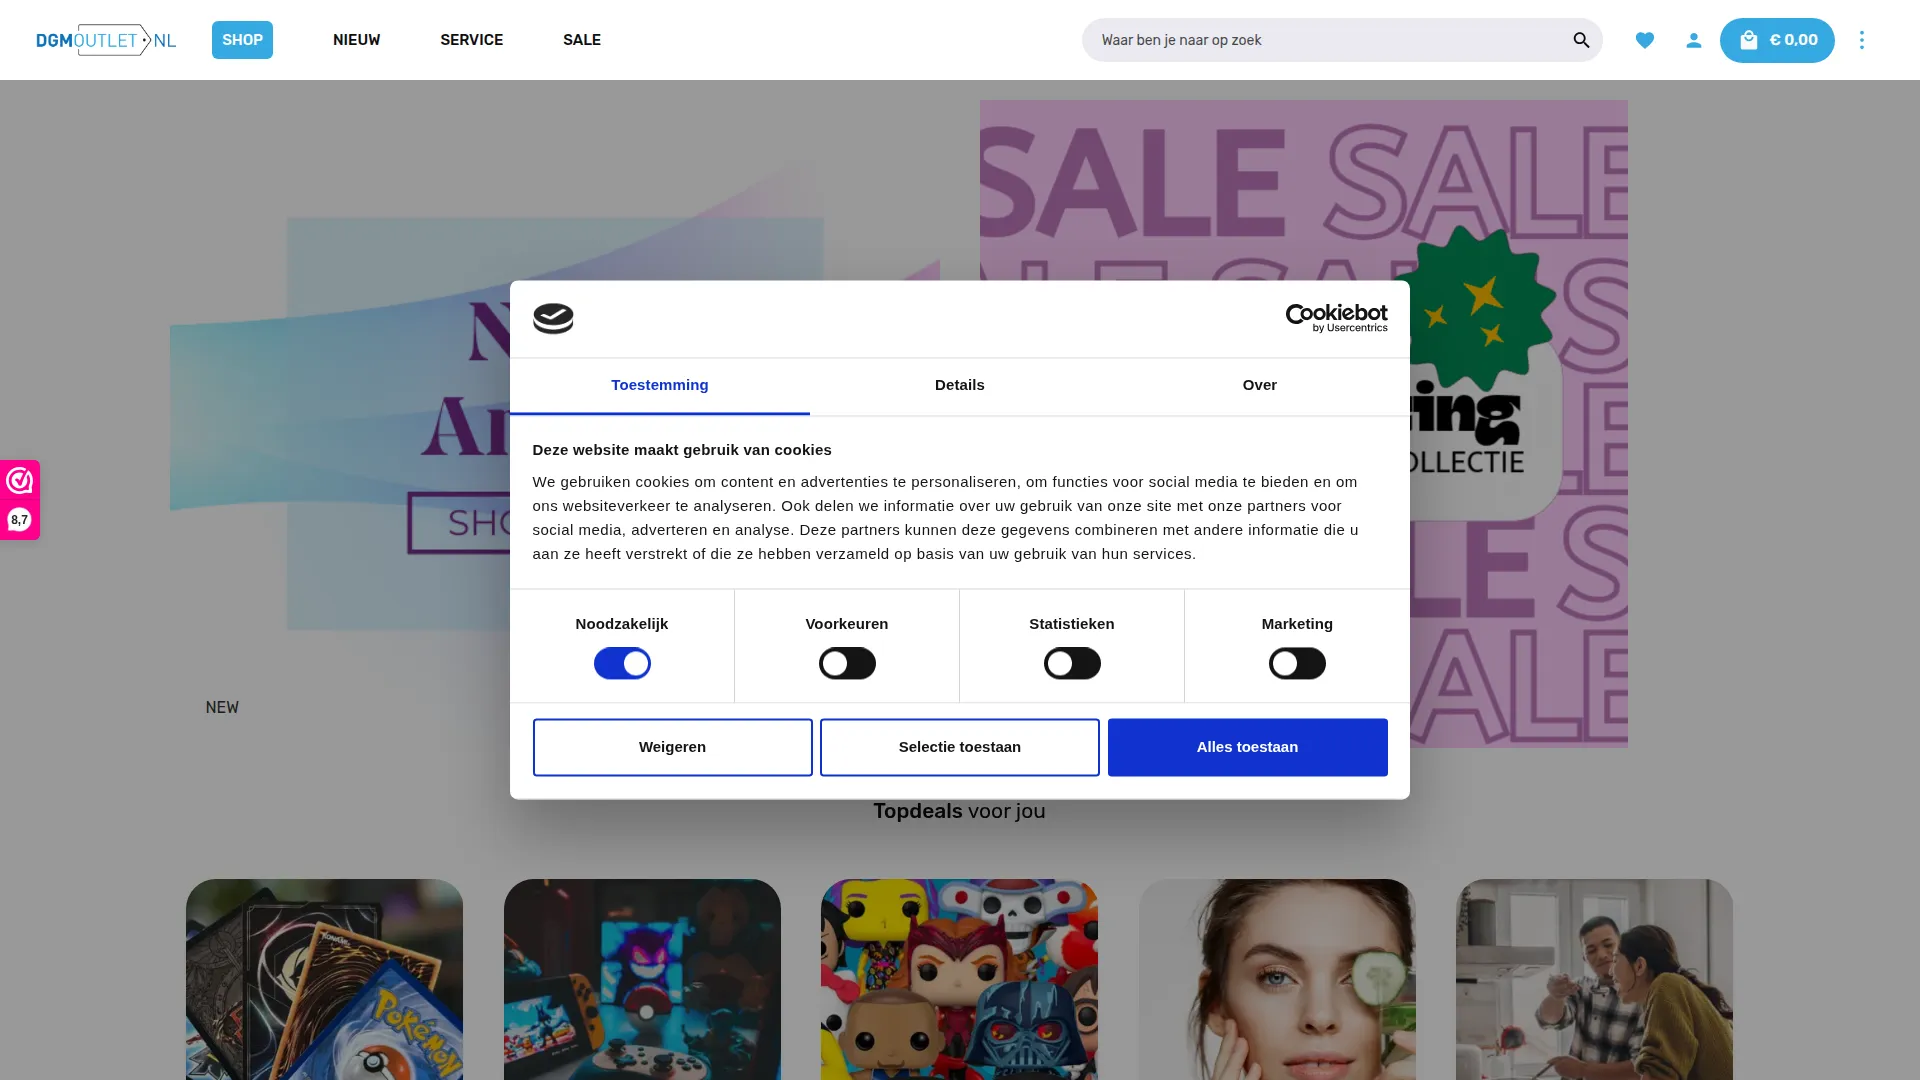Open the cooking couple topdeal thumbnail
The image size is (1920, 1080).
point(1594,979)
